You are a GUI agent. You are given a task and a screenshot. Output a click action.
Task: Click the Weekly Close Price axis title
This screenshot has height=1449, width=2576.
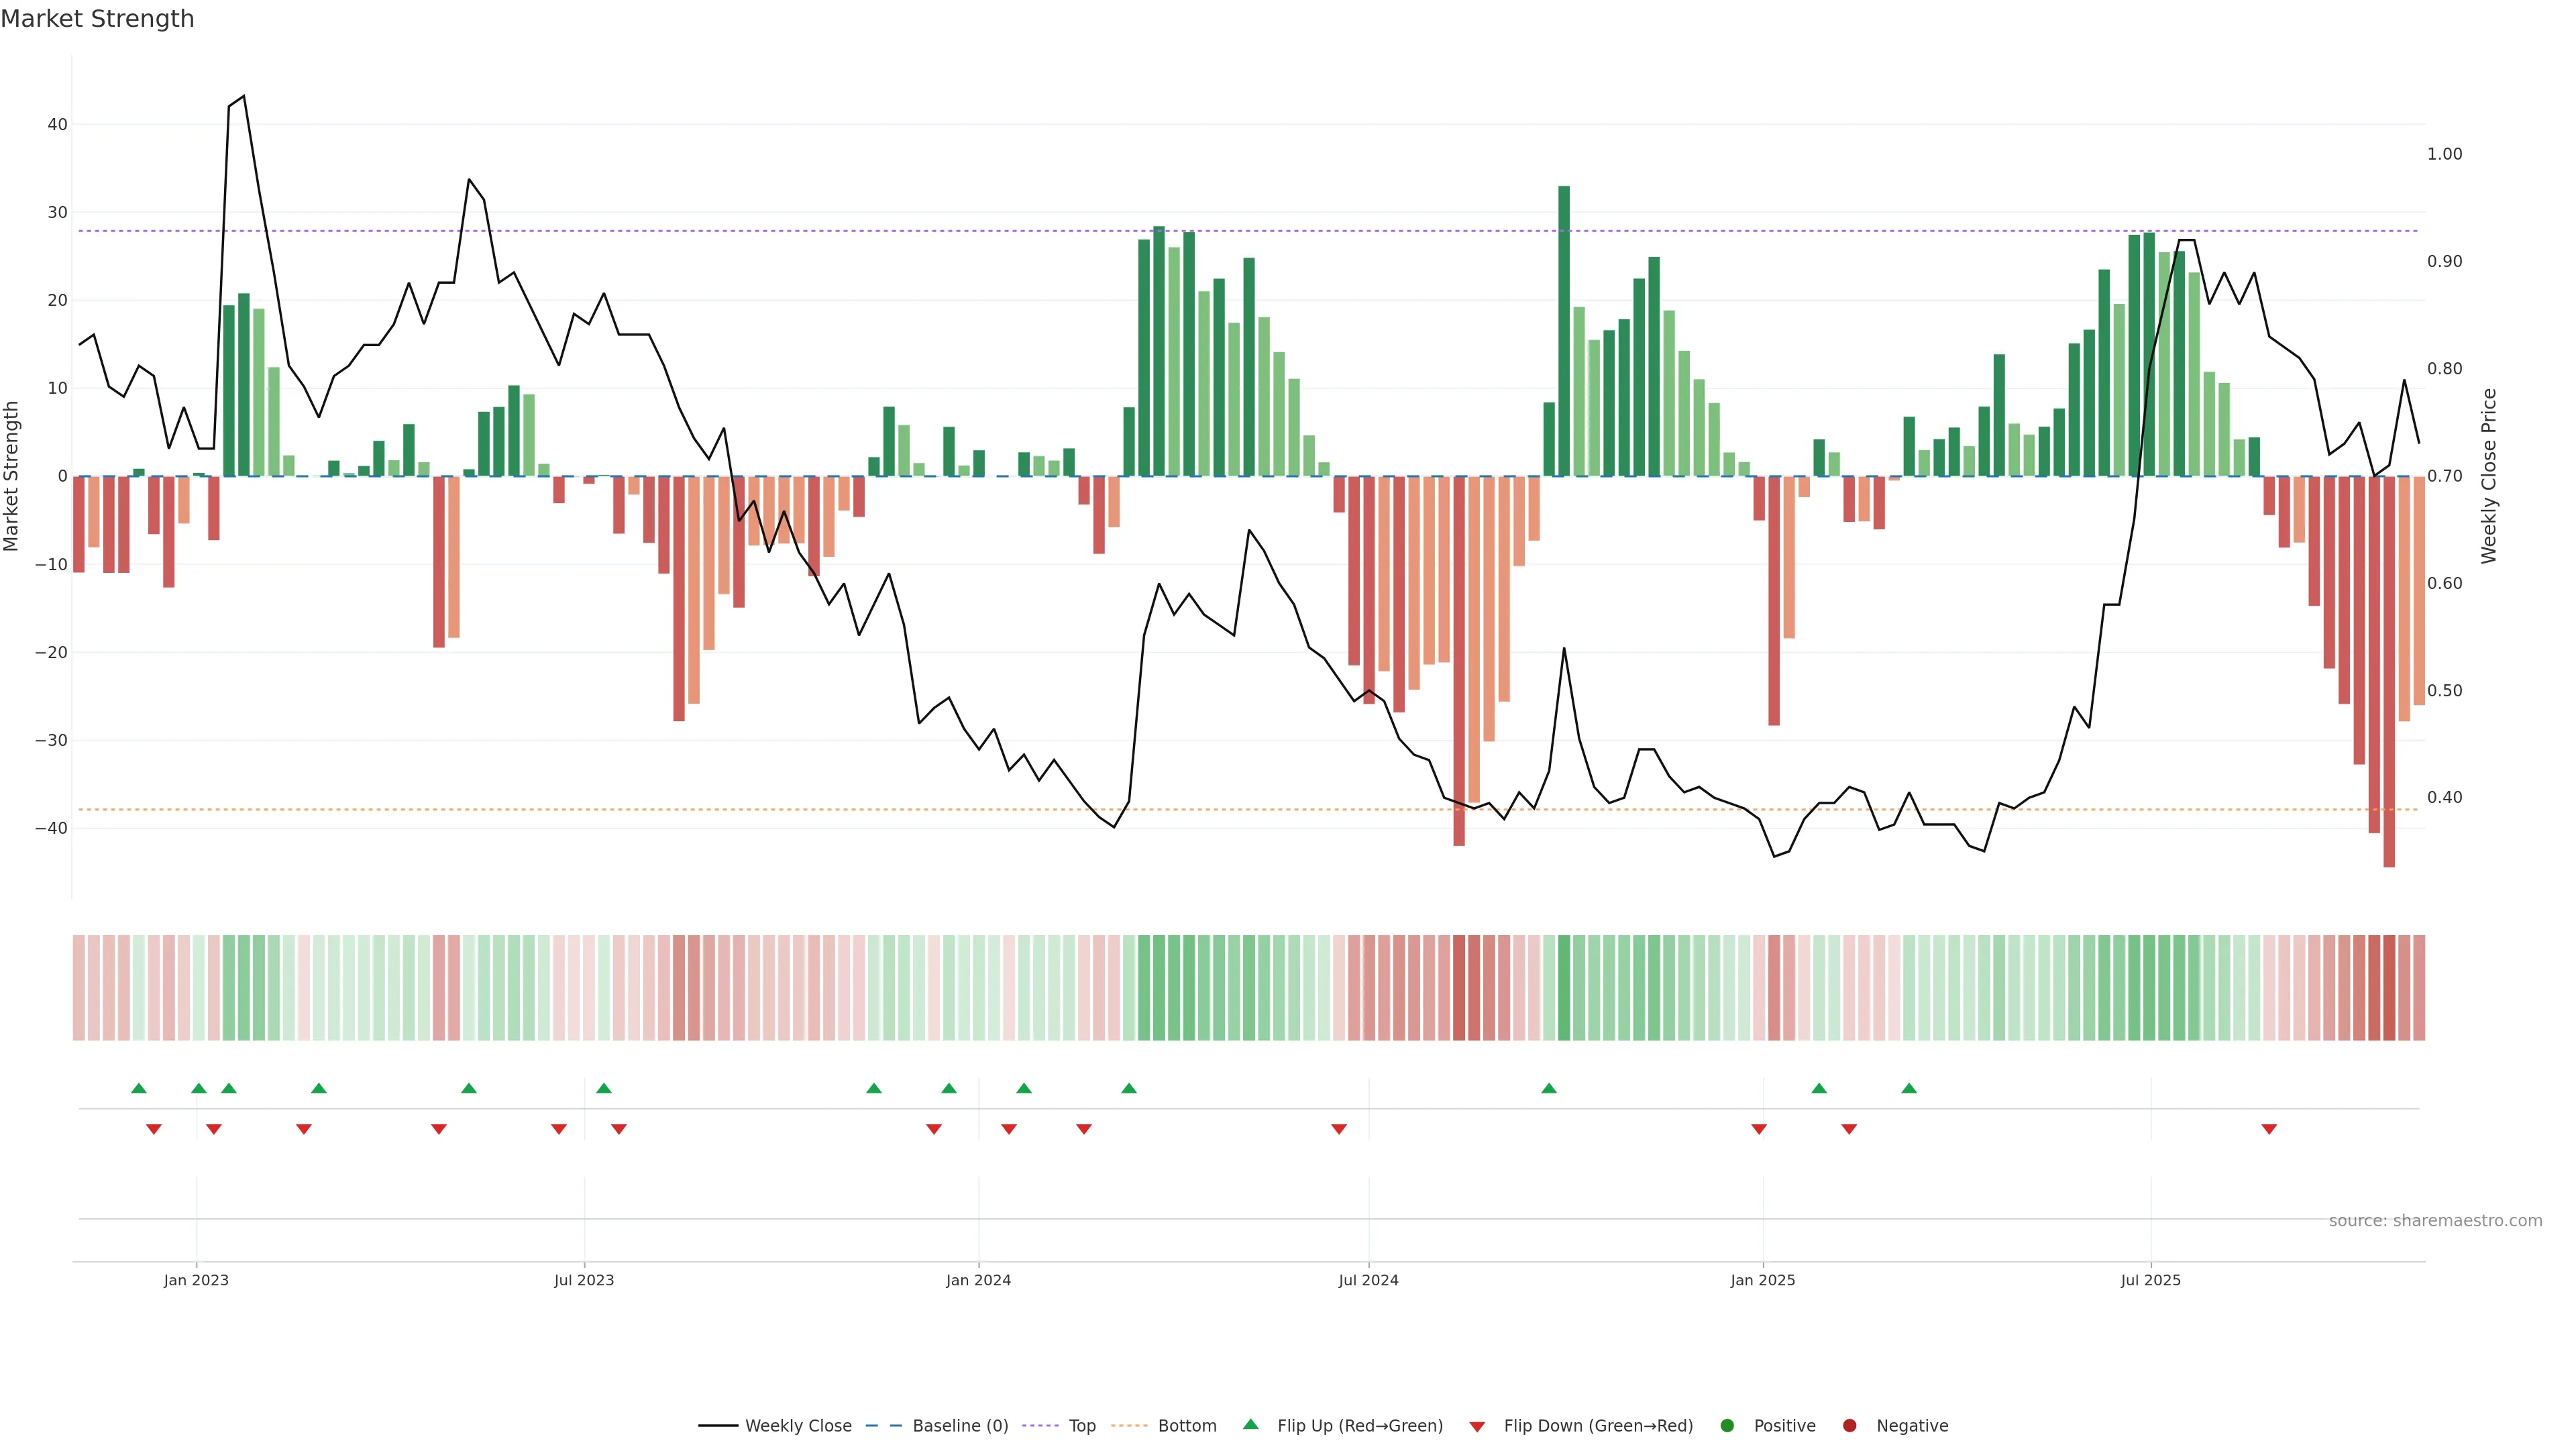[2489, 476]
